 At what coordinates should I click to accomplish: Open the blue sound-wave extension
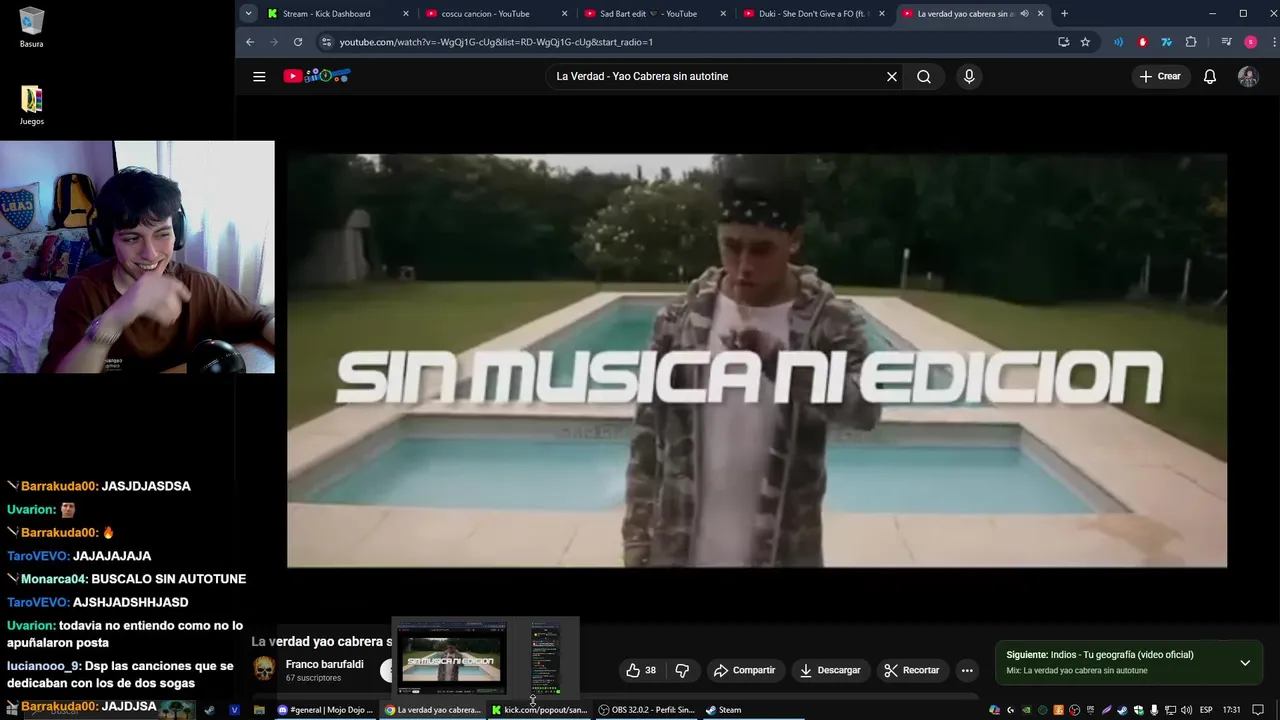(x=1118, y=42)
